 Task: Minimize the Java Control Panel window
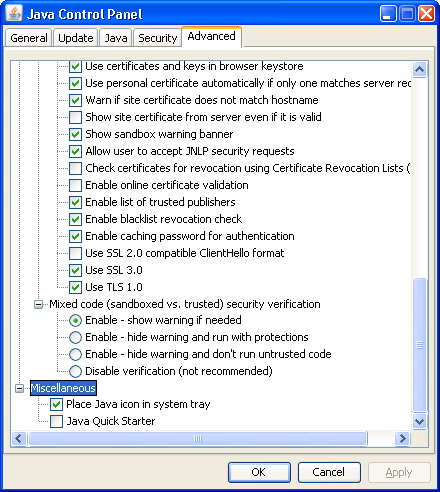click(x=388, y=14)
